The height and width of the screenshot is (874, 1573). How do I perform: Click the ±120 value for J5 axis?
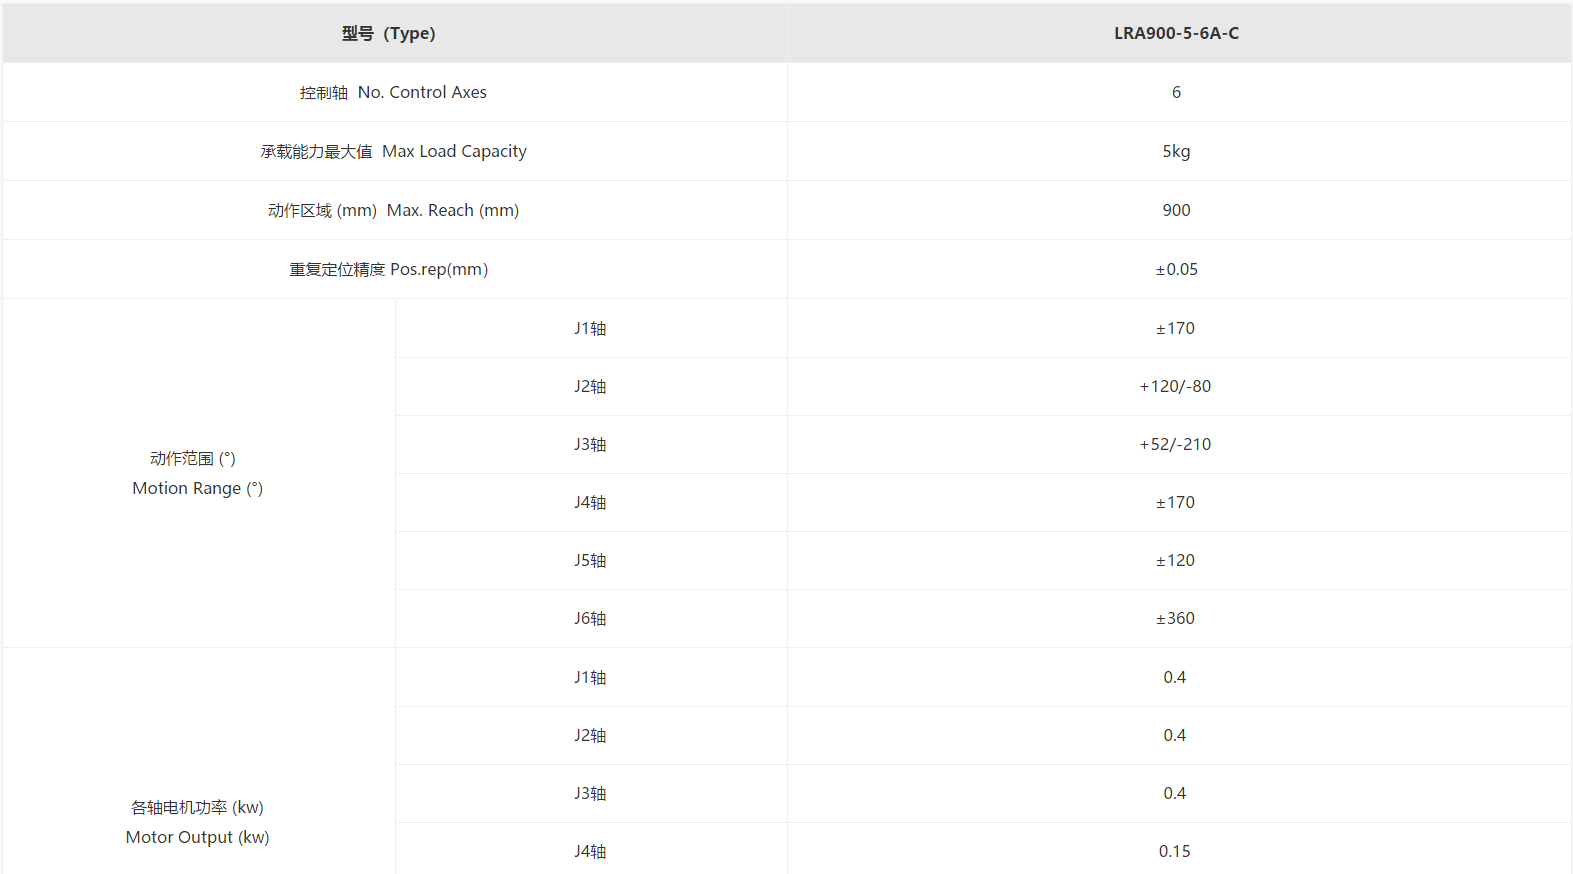click(x=1175, y=560)
